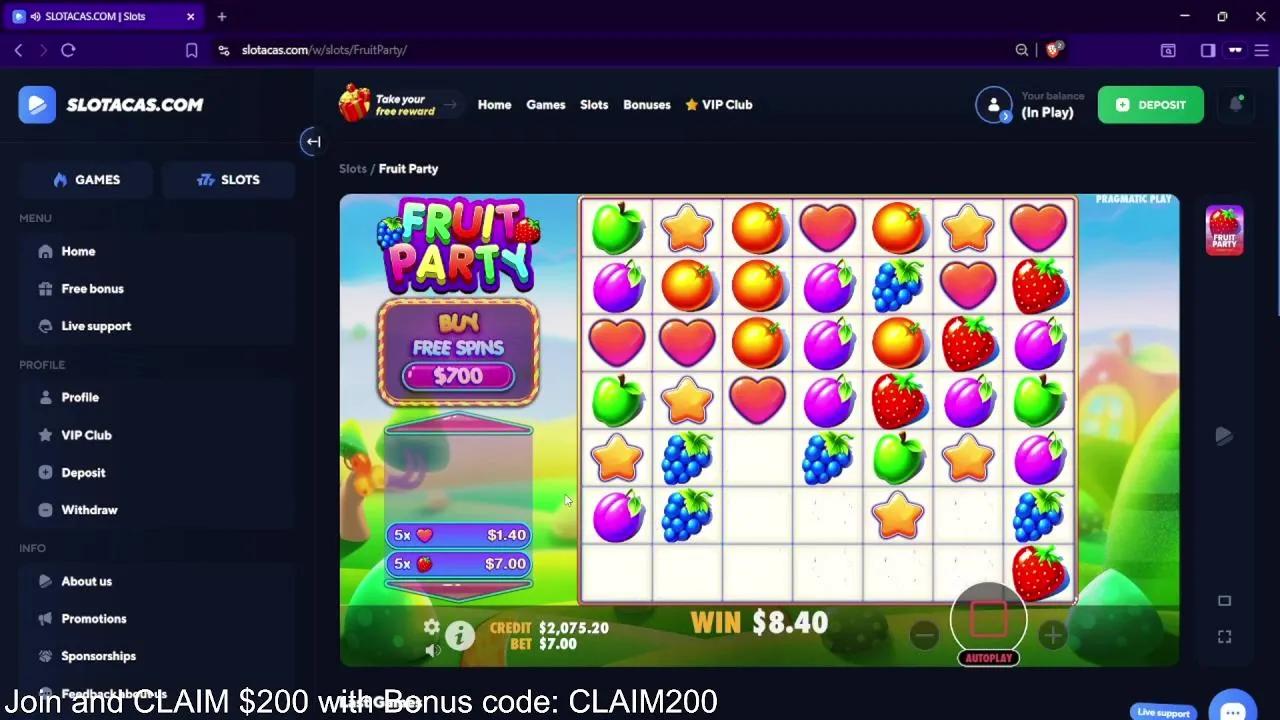Open the game settings gear icon
Screen dimensions: 1280x720
(431, 627)
